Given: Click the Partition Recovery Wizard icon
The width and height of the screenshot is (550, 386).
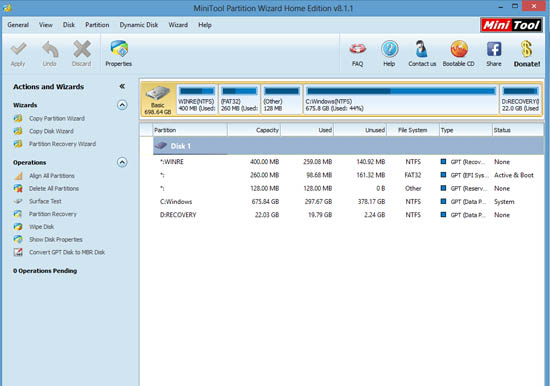Looking at the screenshot, I should point(18,144).
